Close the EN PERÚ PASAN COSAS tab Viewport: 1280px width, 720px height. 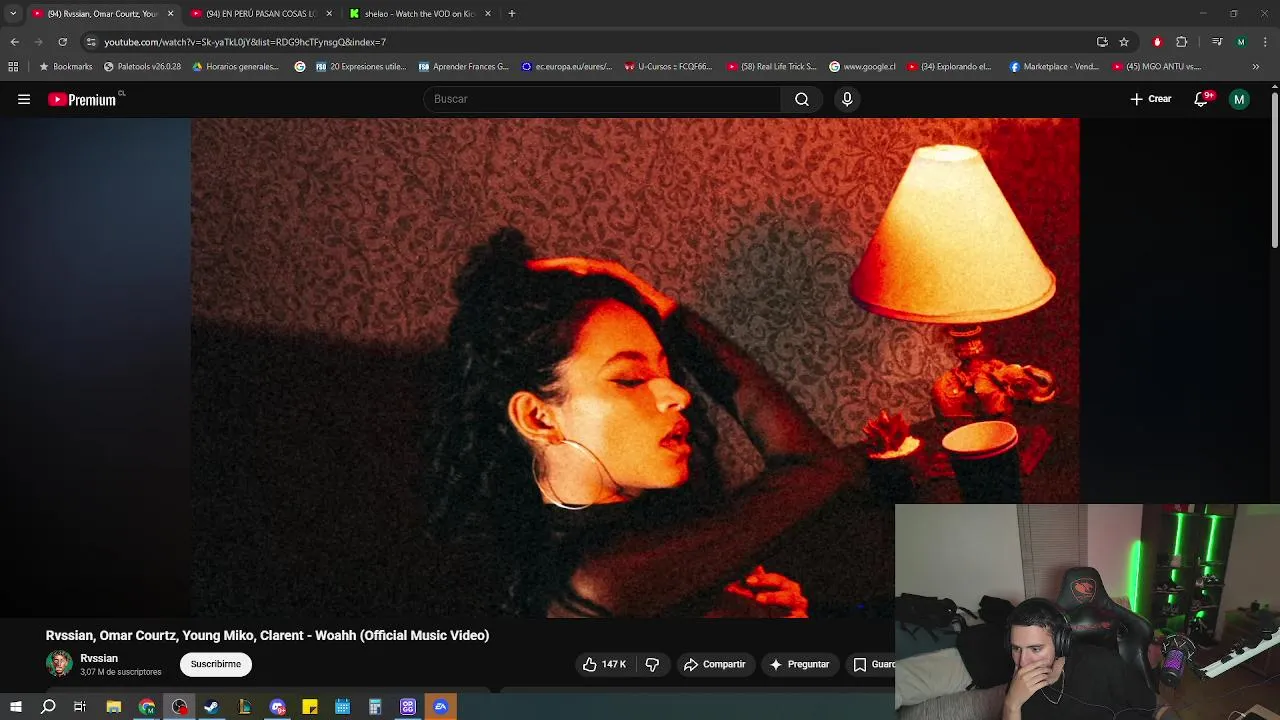pos(329,14)
